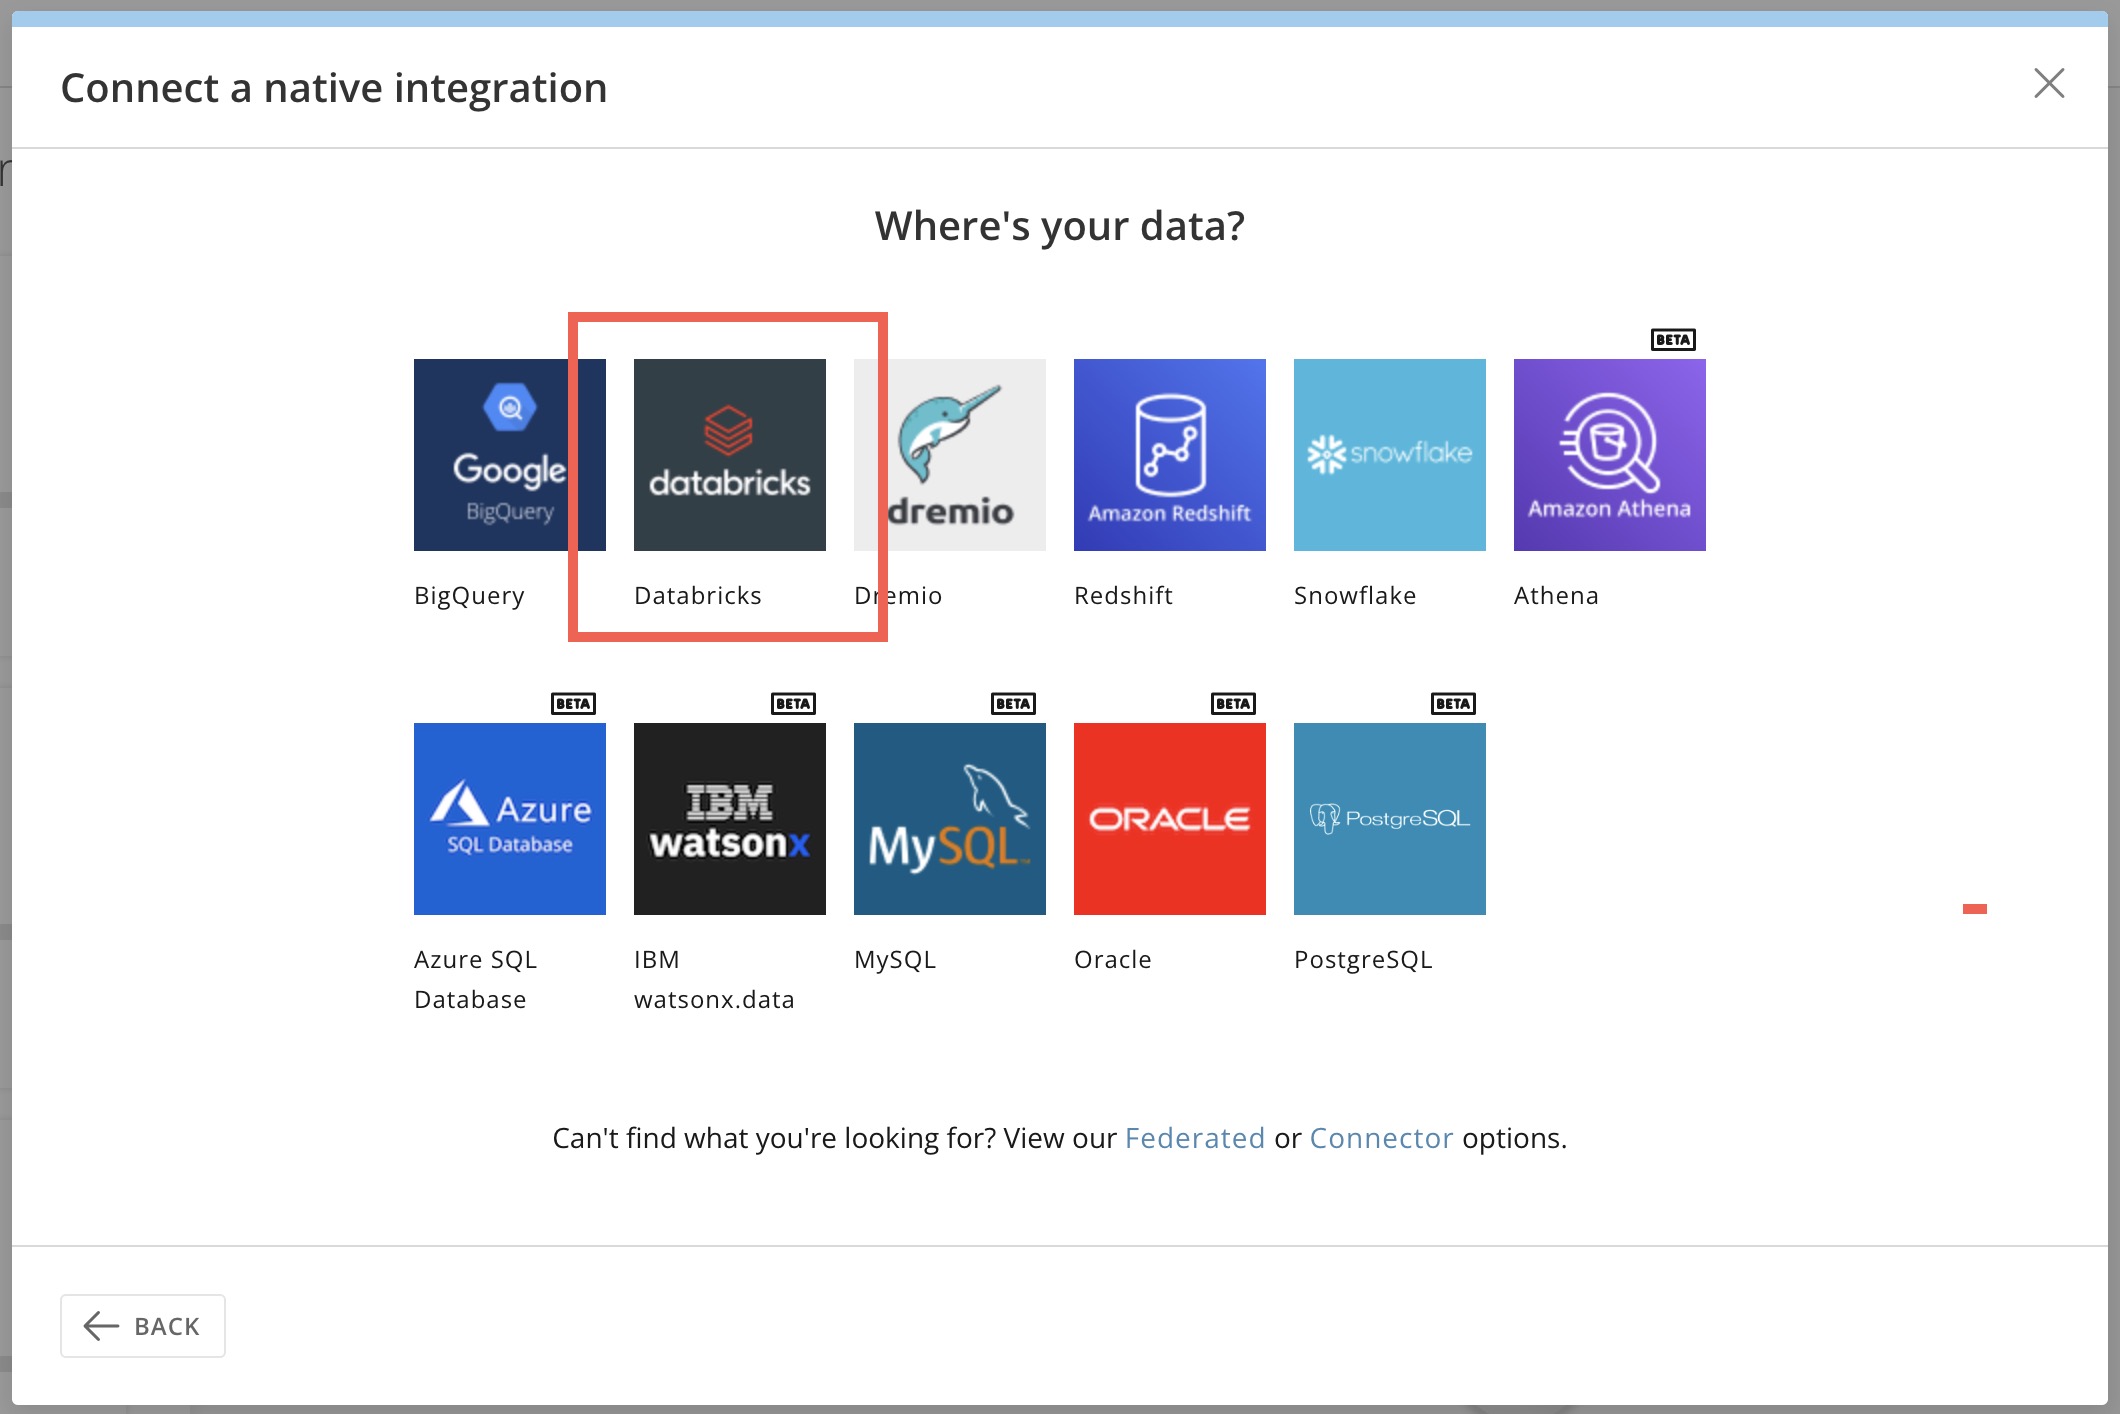Select the Google BigQuery integration tile

(509, 455)
